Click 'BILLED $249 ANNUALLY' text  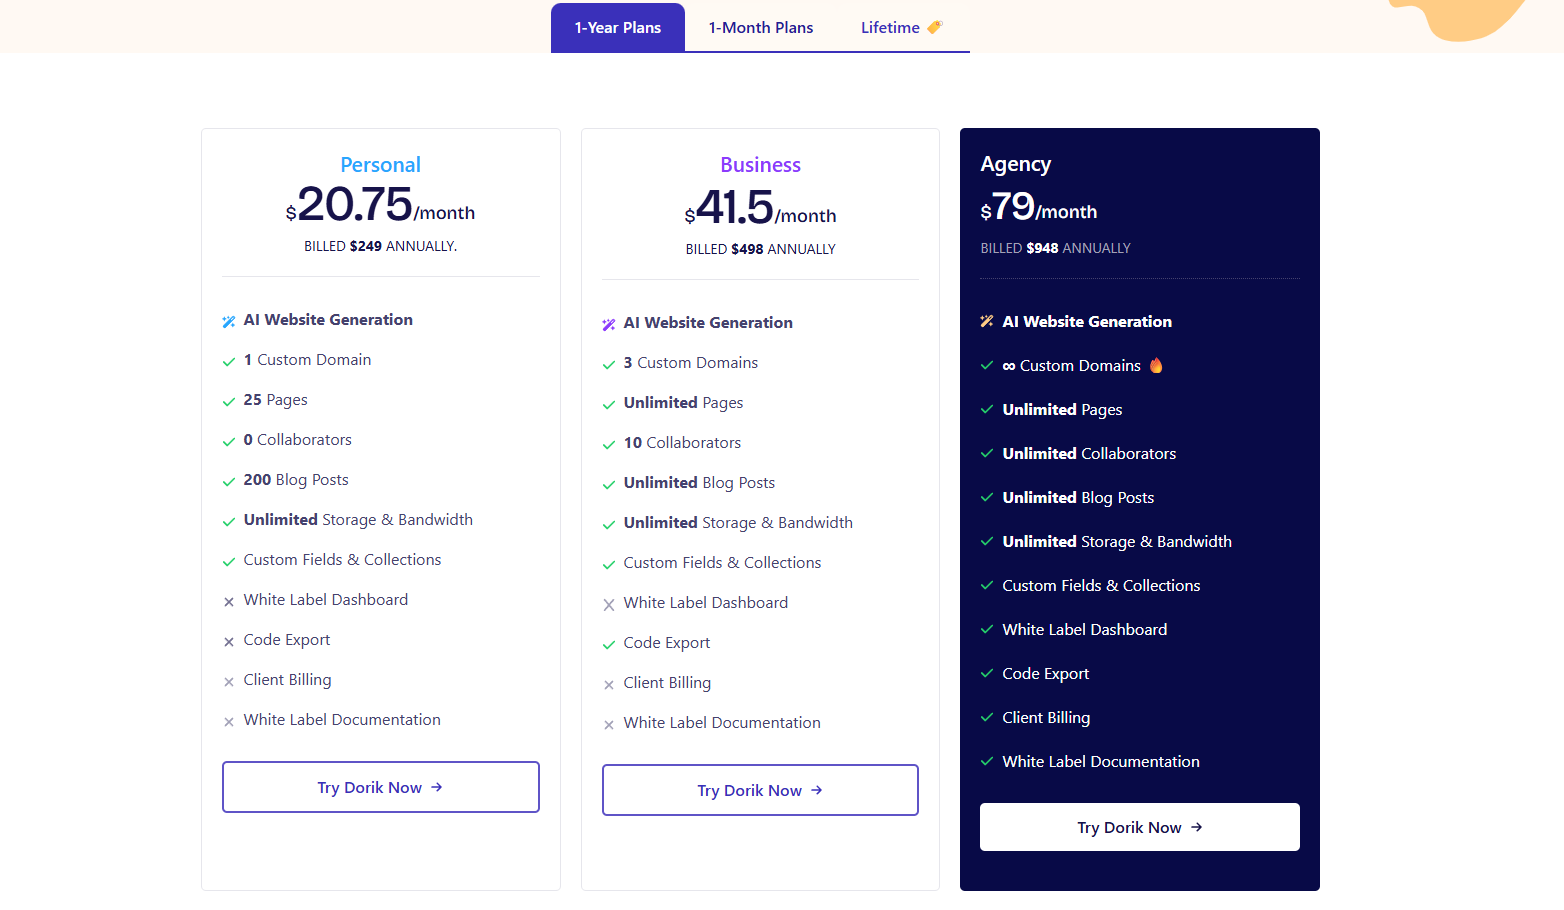[380, 246]
